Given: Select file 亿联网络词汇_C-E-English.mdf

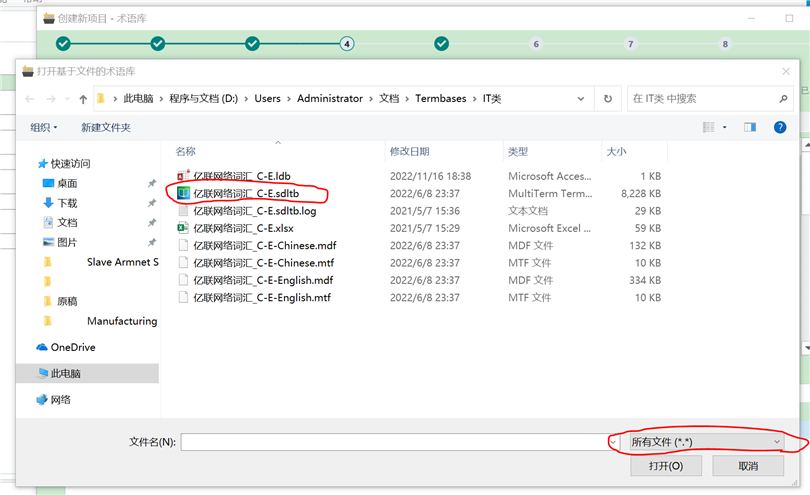Looking at the screenshot, I should point(263,280).
